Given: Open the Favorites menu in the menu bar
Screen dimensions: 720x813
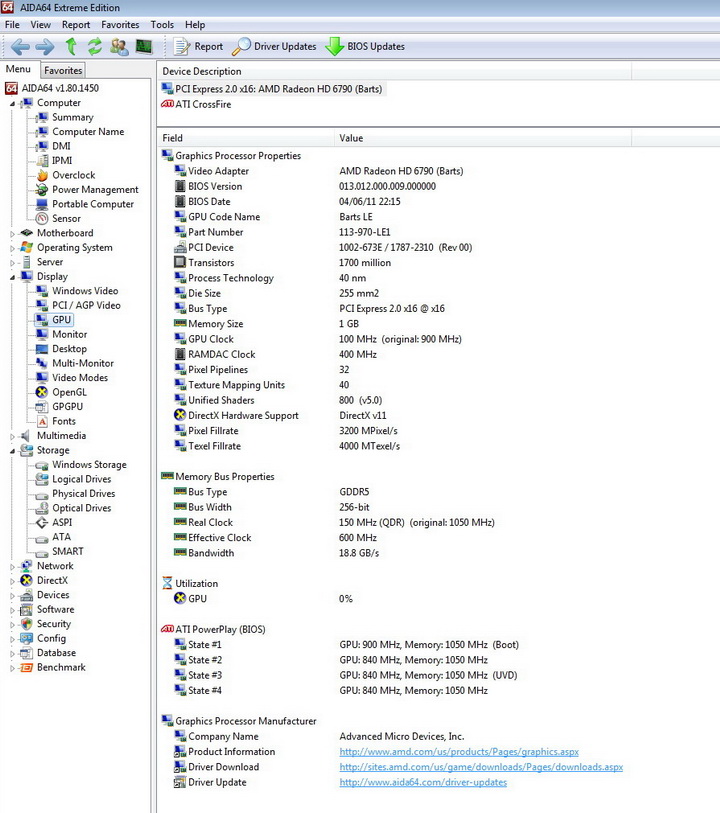Looking at the screenshot, I should tap(120, 24).
